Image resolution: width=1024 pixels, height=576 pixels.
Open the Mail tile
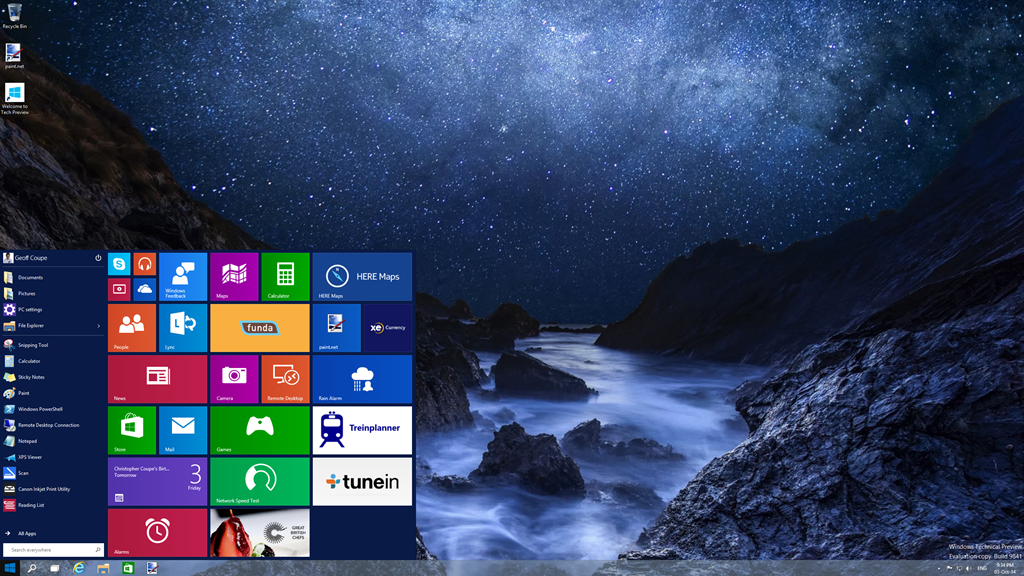pos(183,430)
